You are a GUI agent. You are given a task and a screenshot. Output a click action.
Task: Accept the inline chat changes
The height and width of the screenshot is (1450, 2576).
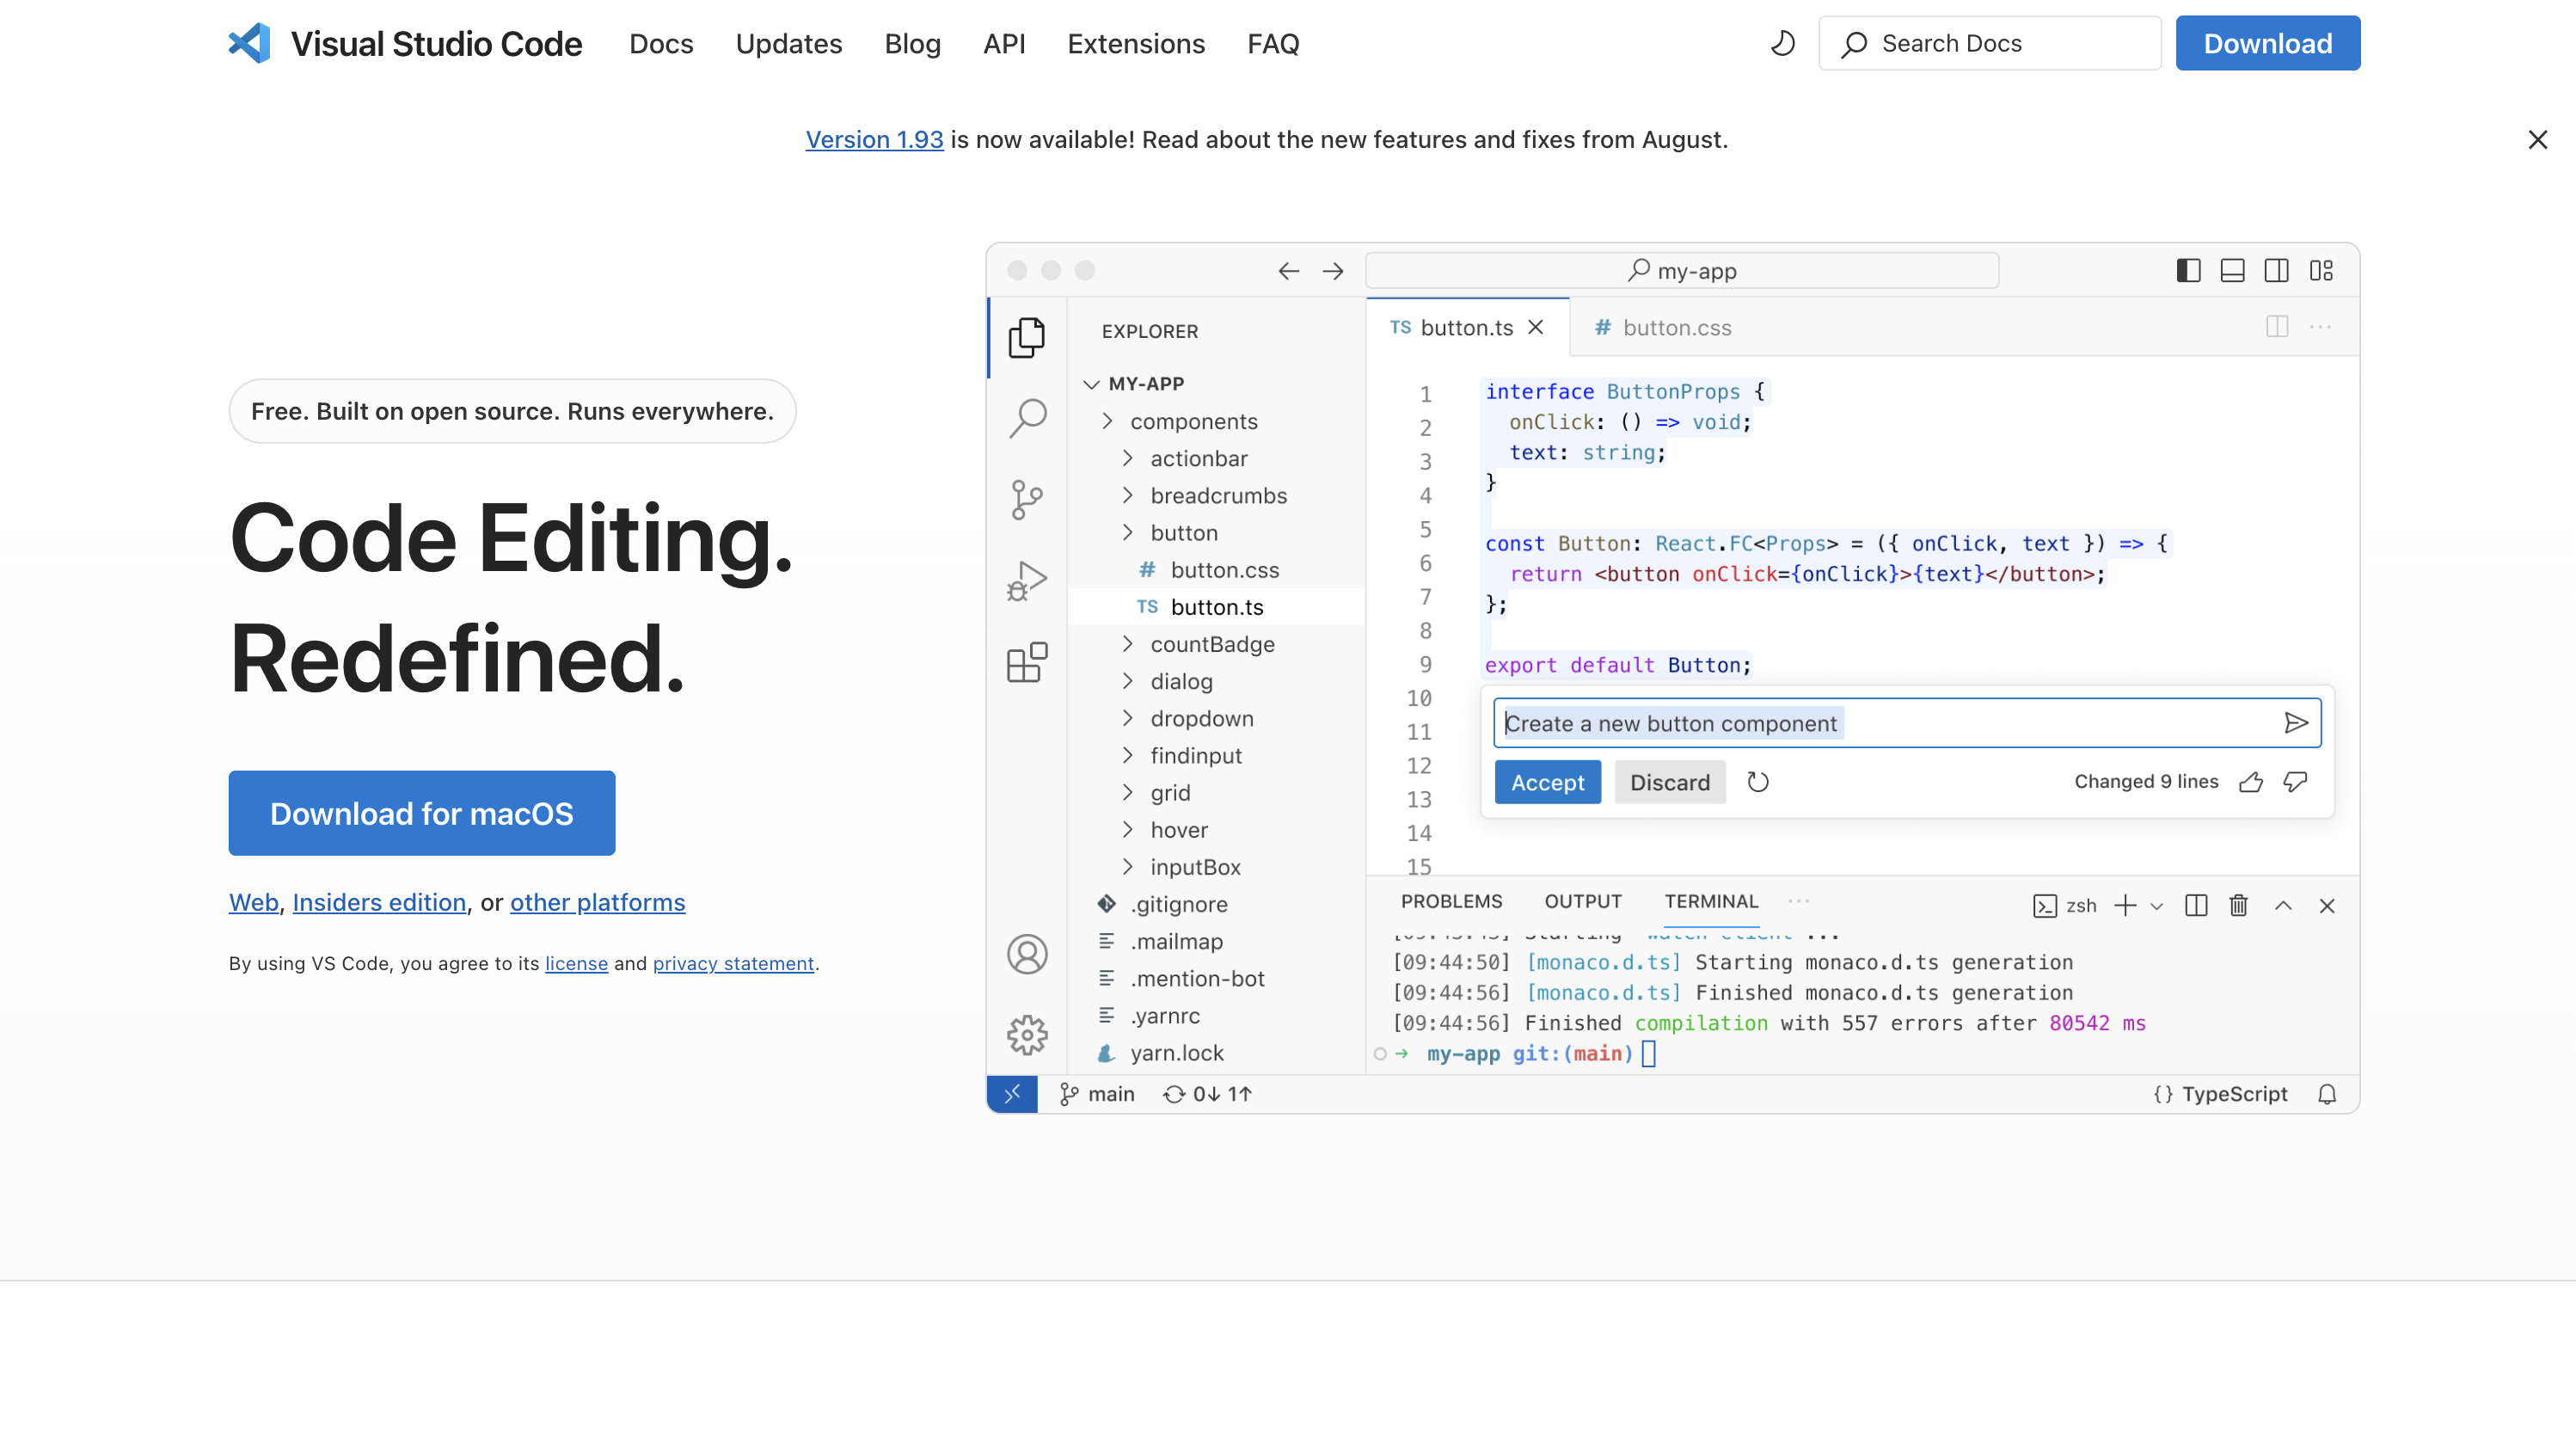click(x=1547, y=782)
